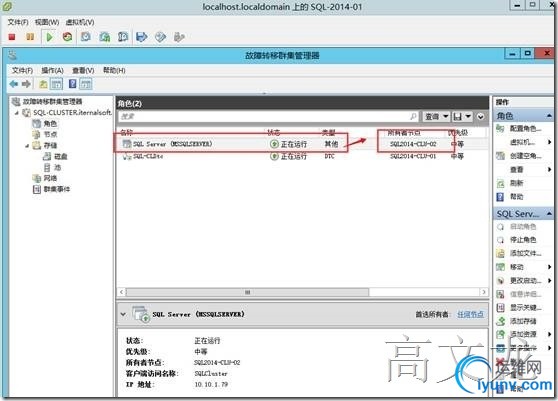The height and width of the screenshot is (401, 558).
Task: Click the greyed USB device icon in VM toolbar
Action: click(x=179, y=37)
